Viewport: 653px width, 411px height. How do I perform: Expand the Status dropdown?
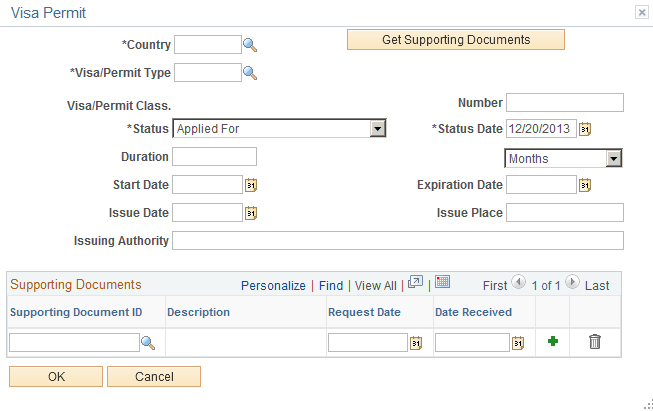click(x=377, y=129)
